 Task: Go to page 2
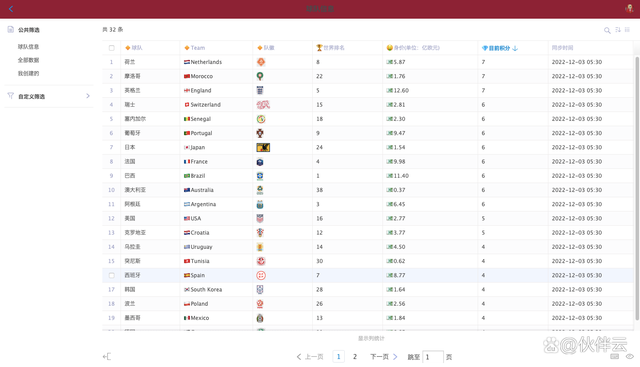[x=355, y=357]
